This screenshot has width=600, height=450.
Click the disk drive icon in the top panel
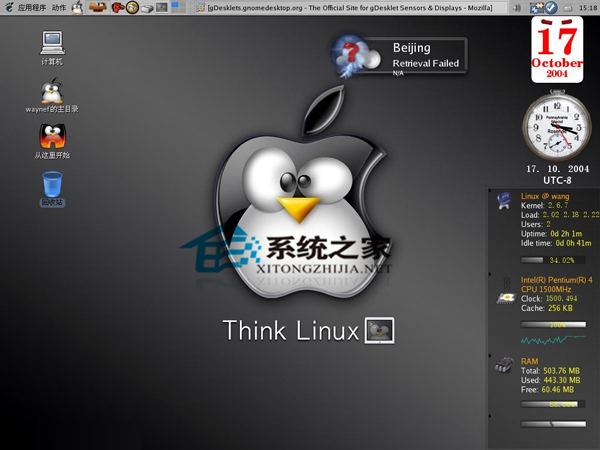pyautogui.click(x=147, y=8)
